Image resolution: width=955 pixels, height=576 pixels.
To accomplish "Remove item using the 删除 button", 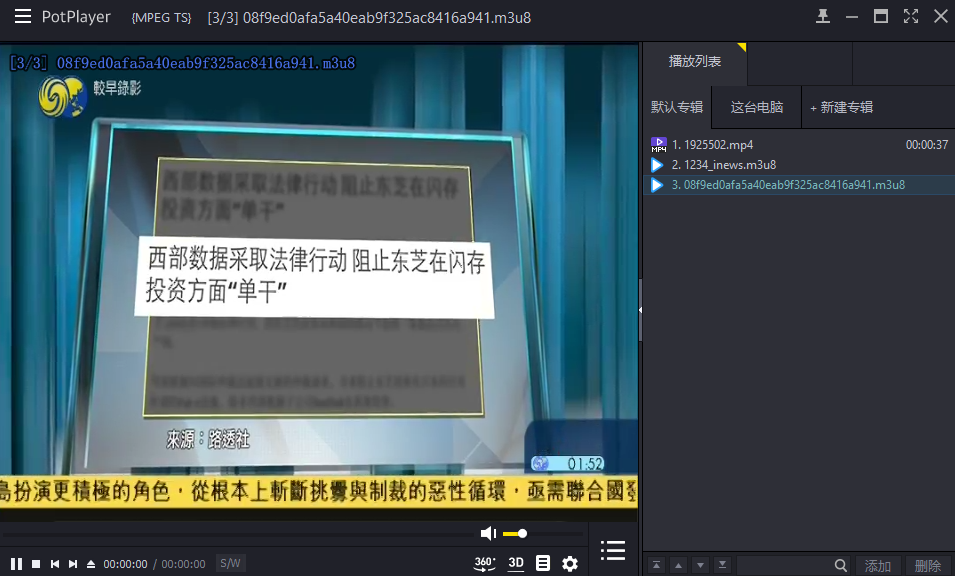I will (928, 566).
